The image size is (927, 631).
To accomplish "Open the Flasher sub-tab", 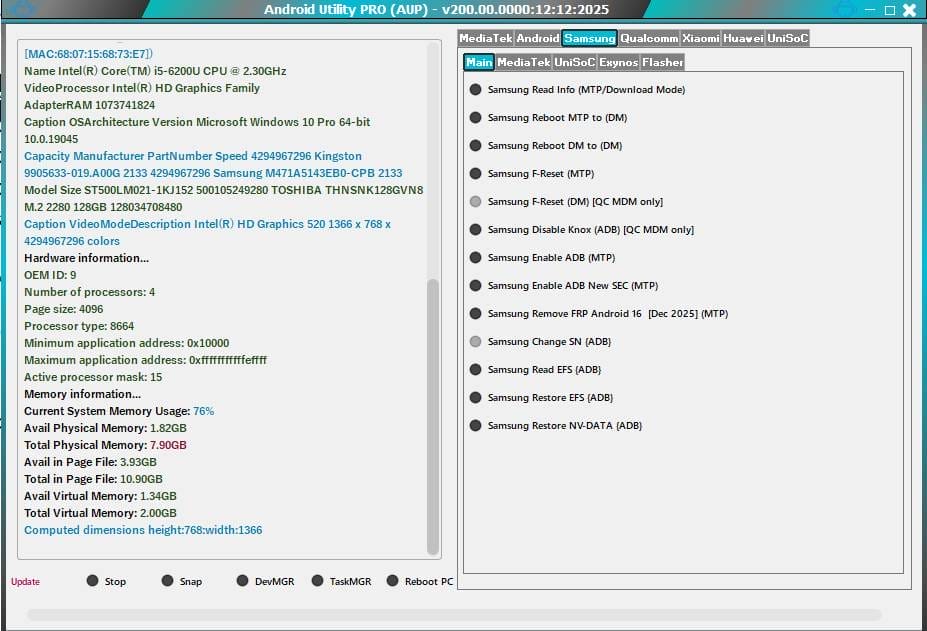I will pyautogui.click(x=663, y=61).
